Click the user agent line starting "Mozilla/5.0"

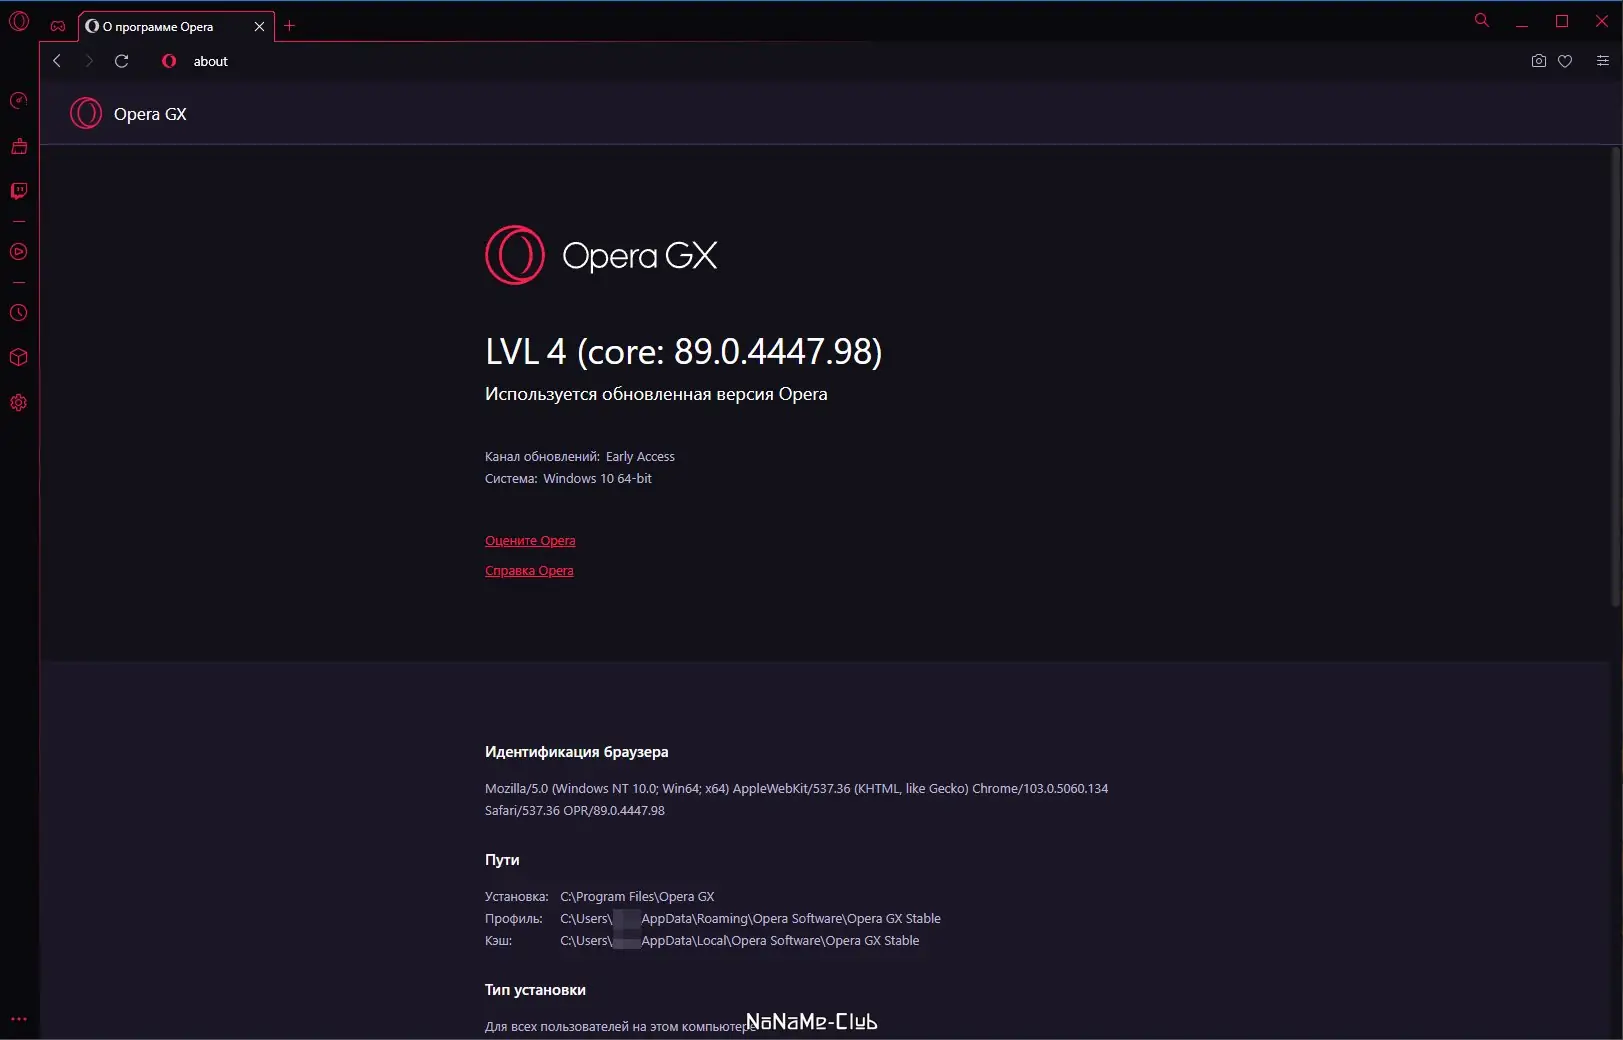(x=797, y=789)
